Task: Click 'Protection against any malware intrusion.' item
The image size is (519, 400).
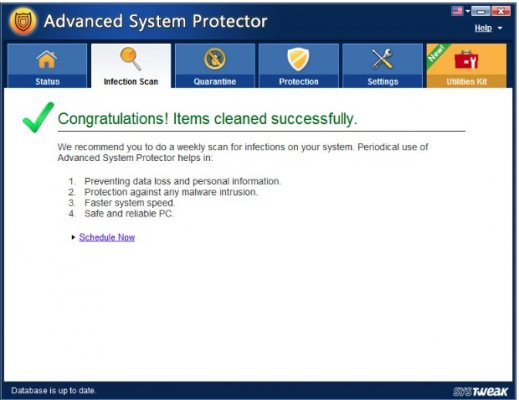Action: point(171,192)
